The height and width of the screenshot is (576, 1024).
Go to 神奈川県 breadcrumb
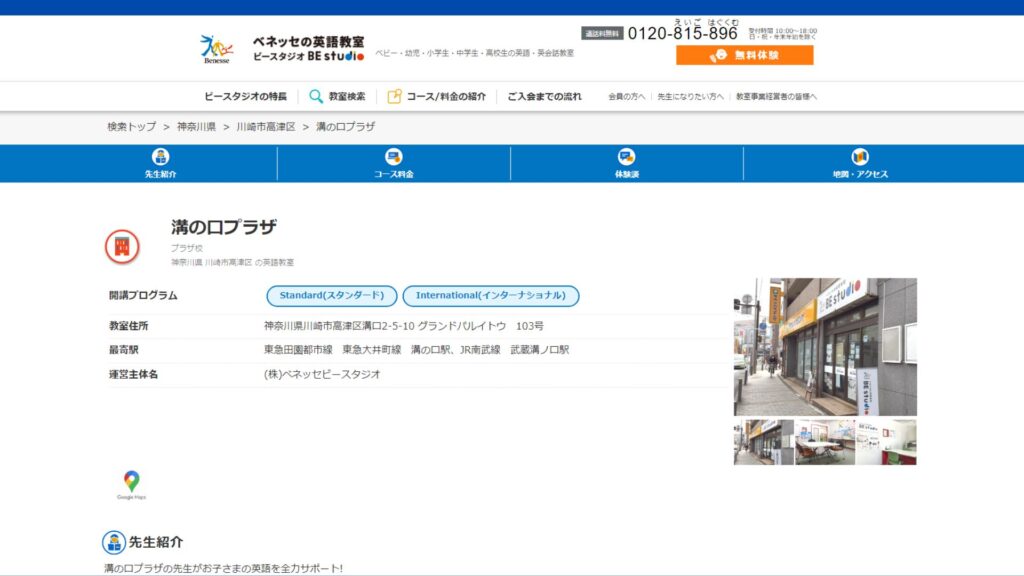point(196,127)
